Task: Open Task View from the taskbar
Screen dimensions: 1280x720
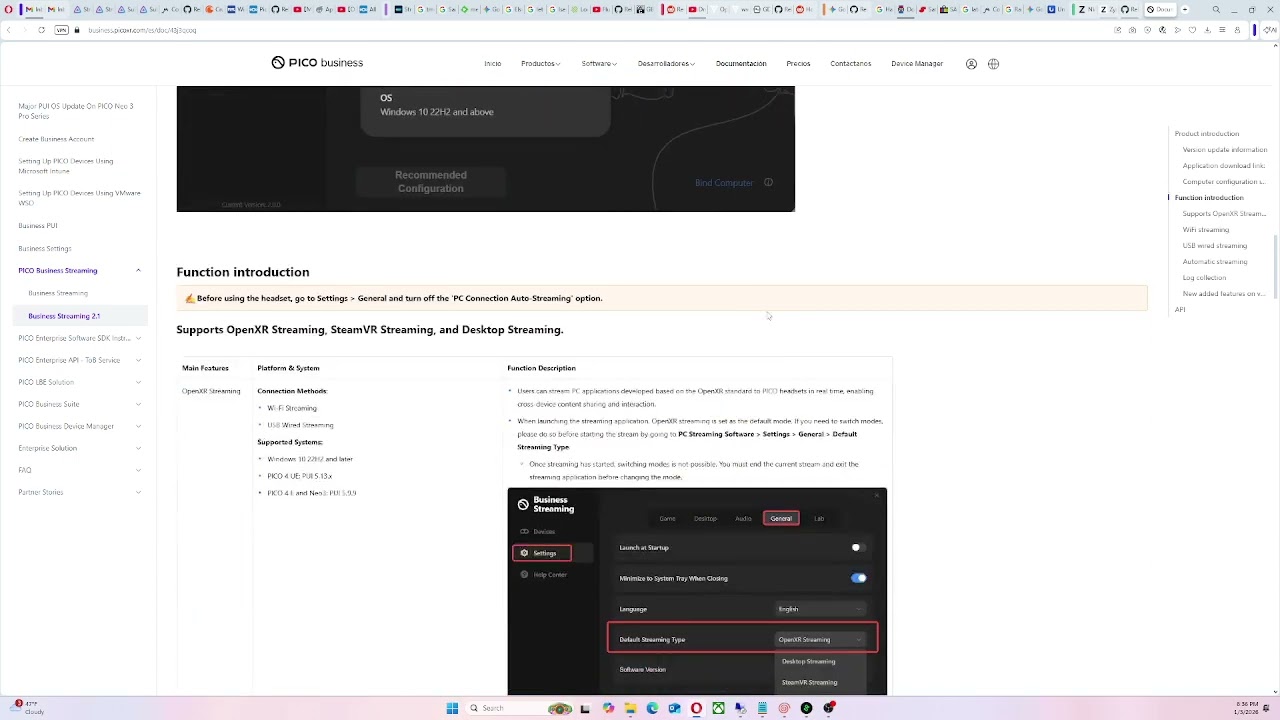Action: coord(585,708)
